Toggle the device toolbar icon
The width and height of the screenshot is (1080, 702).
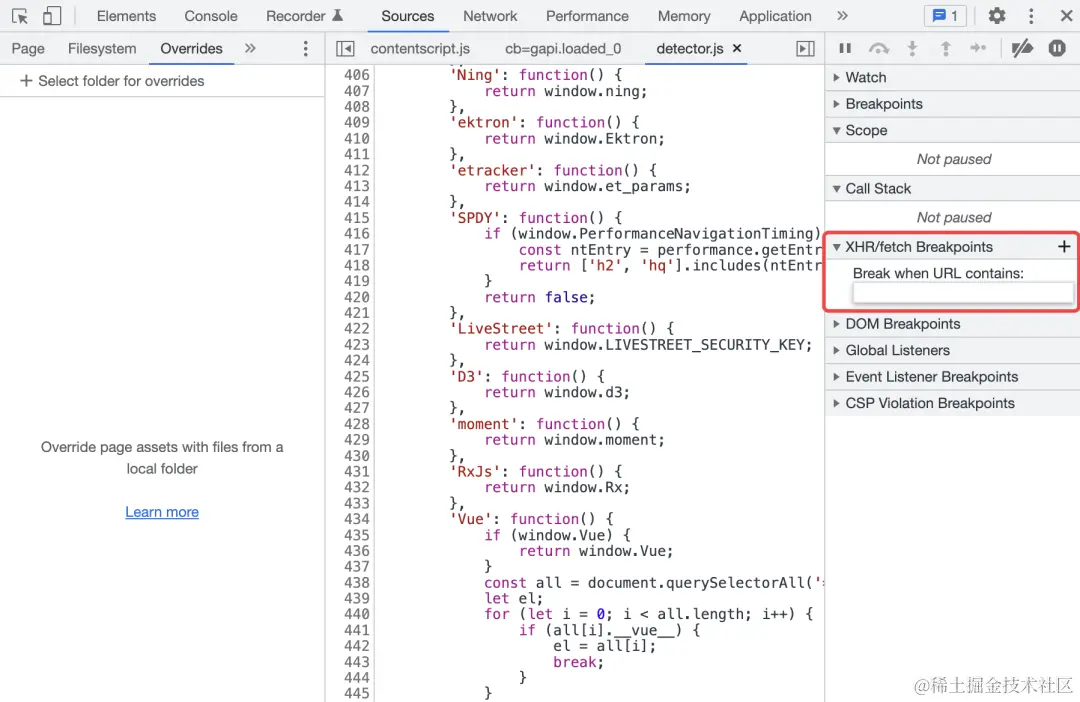tap(52, 15)
